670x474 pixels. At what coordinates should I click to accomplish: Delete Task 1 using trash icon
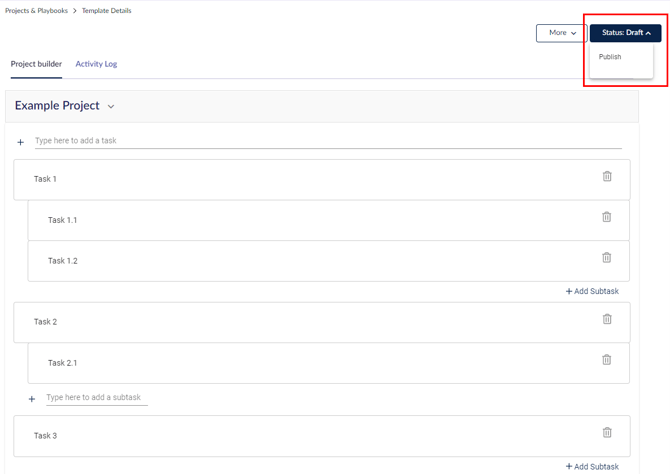pyautogui.click(x=606, y=177)
